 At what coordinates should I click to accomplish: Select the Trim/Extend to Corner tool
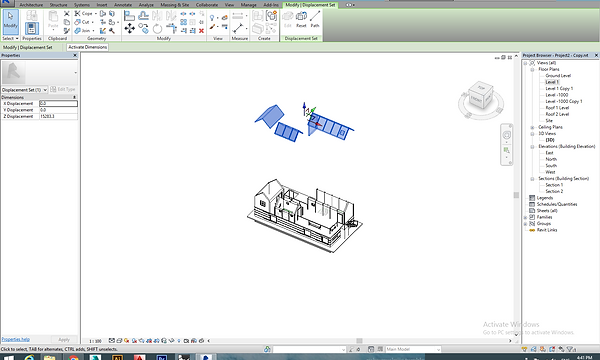171,28
